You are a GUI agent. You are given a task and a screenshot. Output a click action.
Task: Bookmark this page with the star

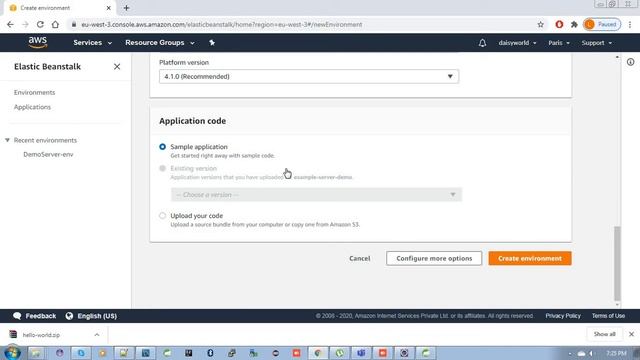[540, 24]
